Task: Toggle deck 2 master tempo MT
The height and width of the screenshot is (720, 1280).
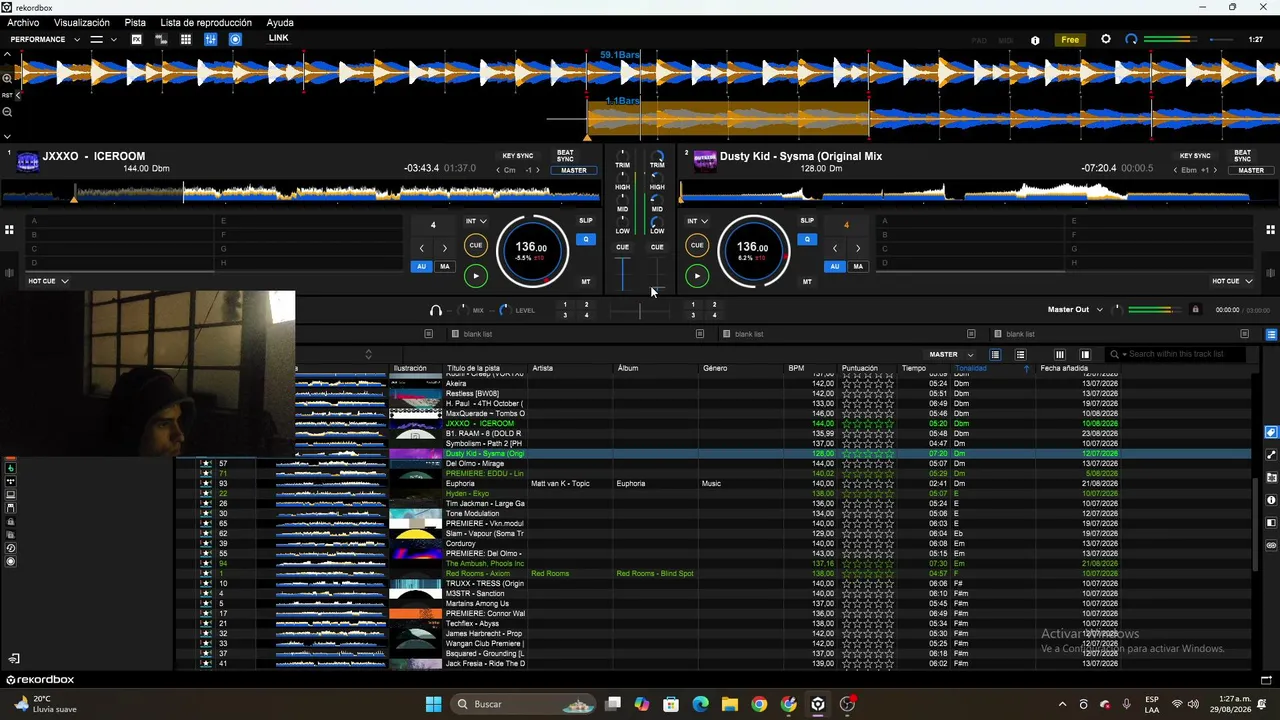Action: tap(807, 282)
